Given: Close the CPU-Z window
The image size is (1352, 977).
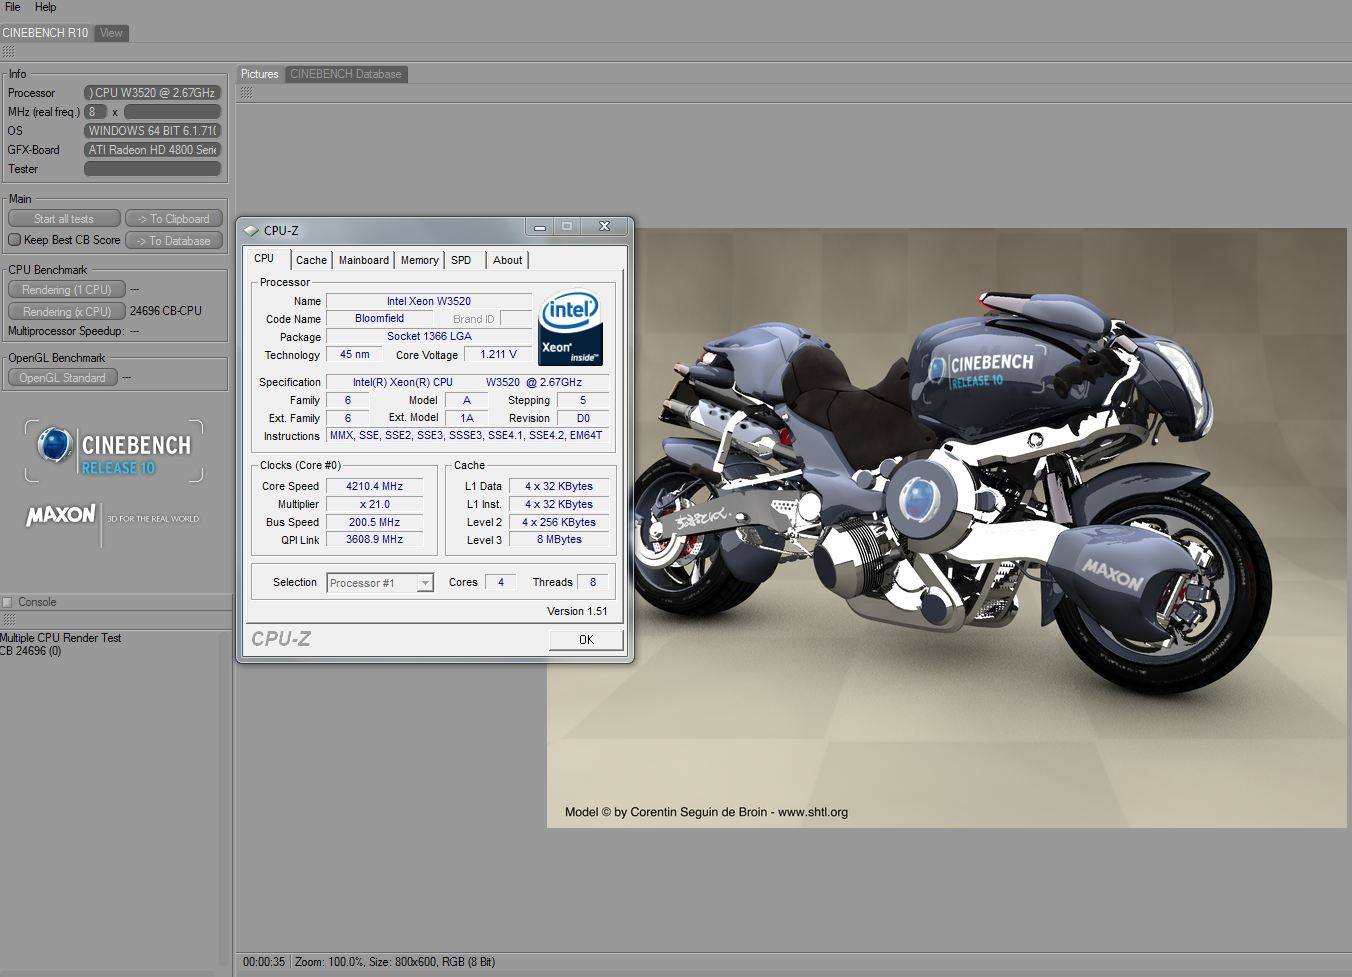Looking at the screenshot, I should [x=604, y=227].
